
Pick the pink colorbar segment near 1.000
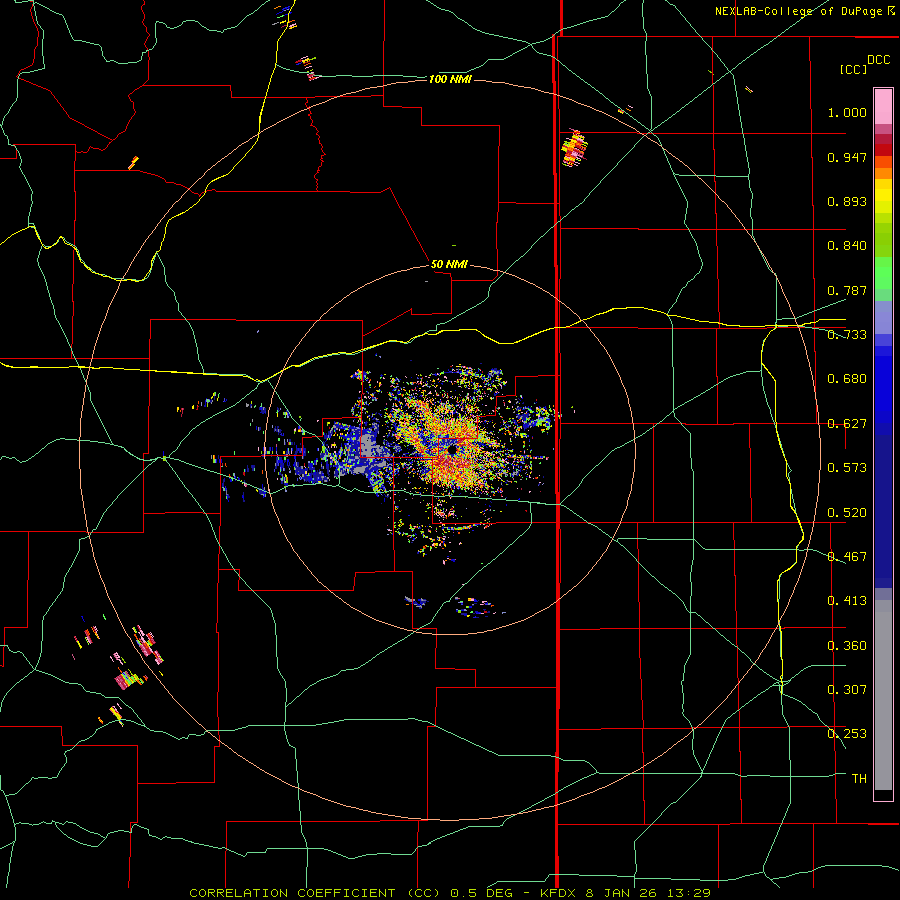pos(883,106)
